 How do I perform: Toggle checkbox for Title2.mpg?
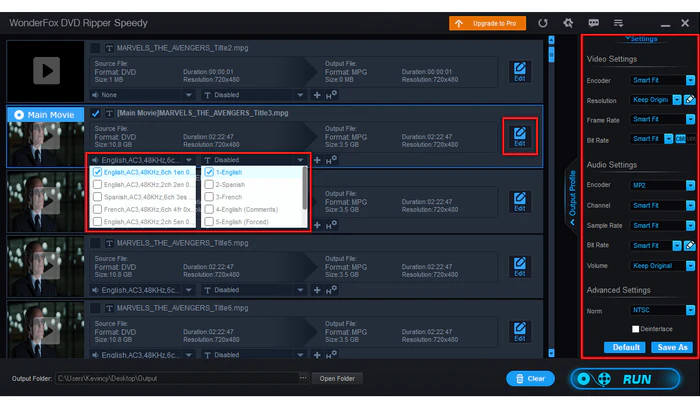[x=95, y=48]
